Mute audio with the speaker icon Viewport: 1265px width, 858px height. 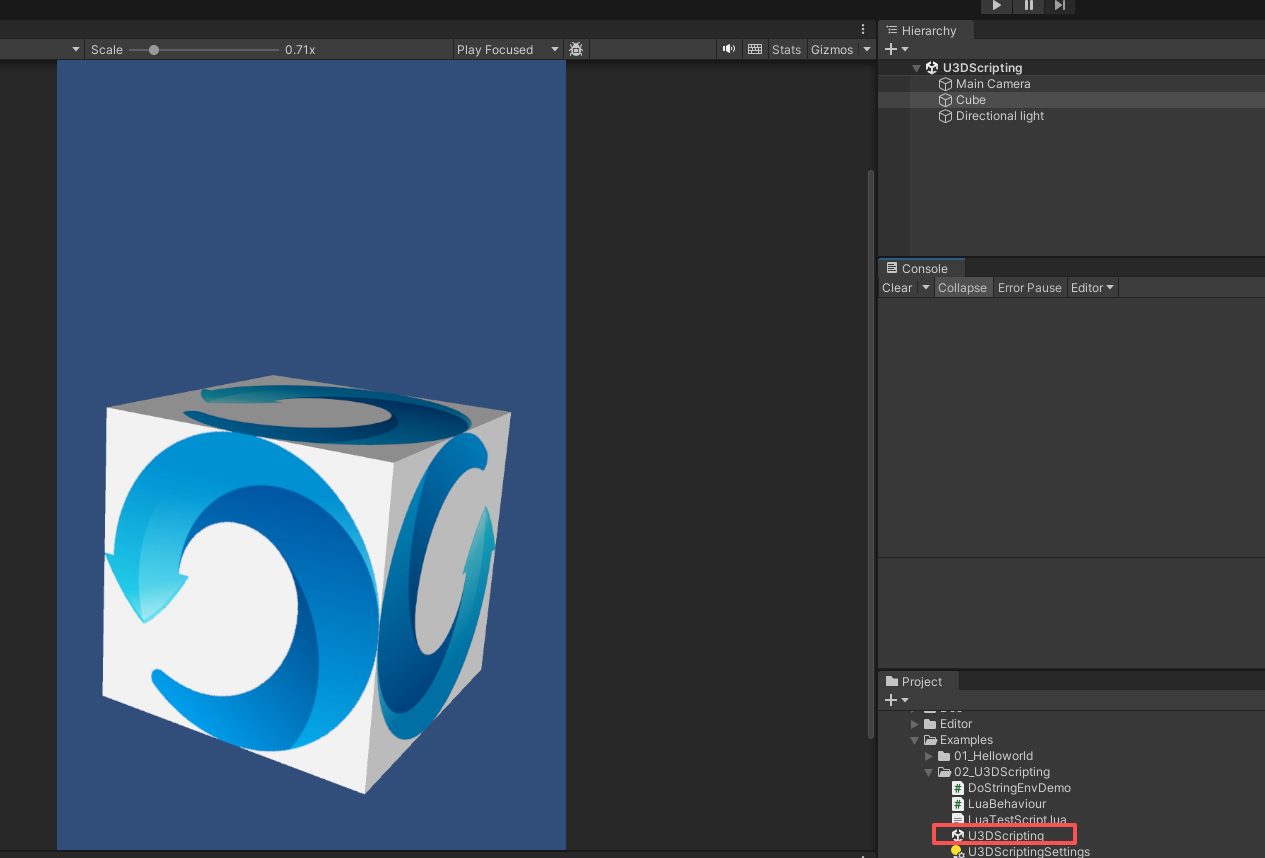pos(729,49)
